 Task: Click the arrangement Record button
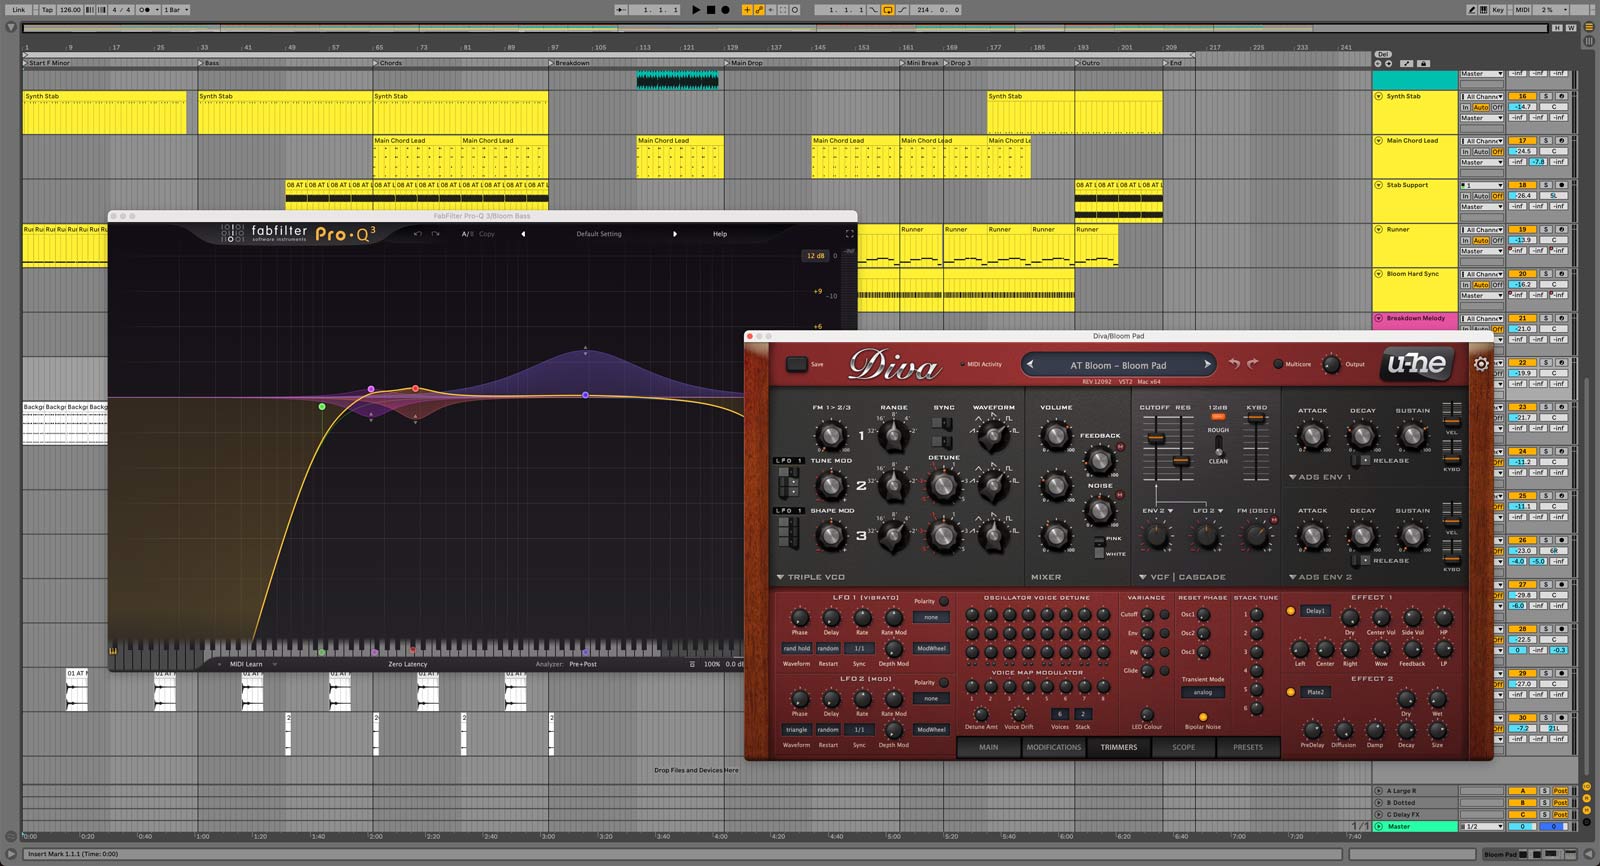click(725, 10)
